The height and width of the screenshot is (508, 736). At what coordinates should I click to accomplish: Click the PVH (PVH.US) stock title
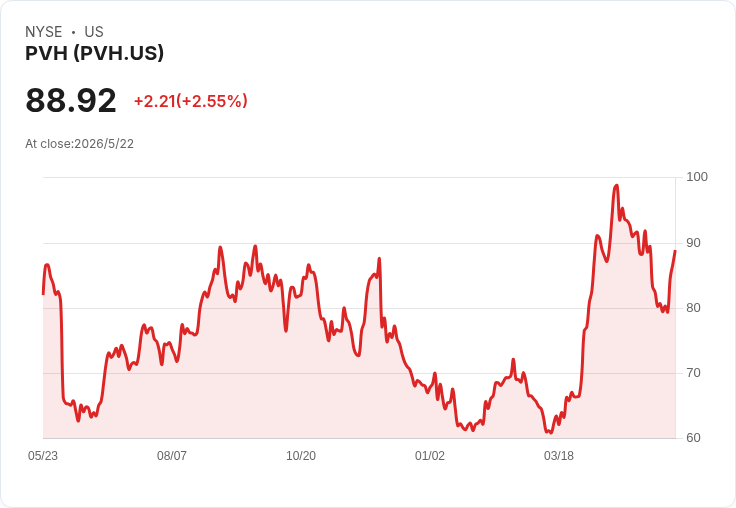94,53
